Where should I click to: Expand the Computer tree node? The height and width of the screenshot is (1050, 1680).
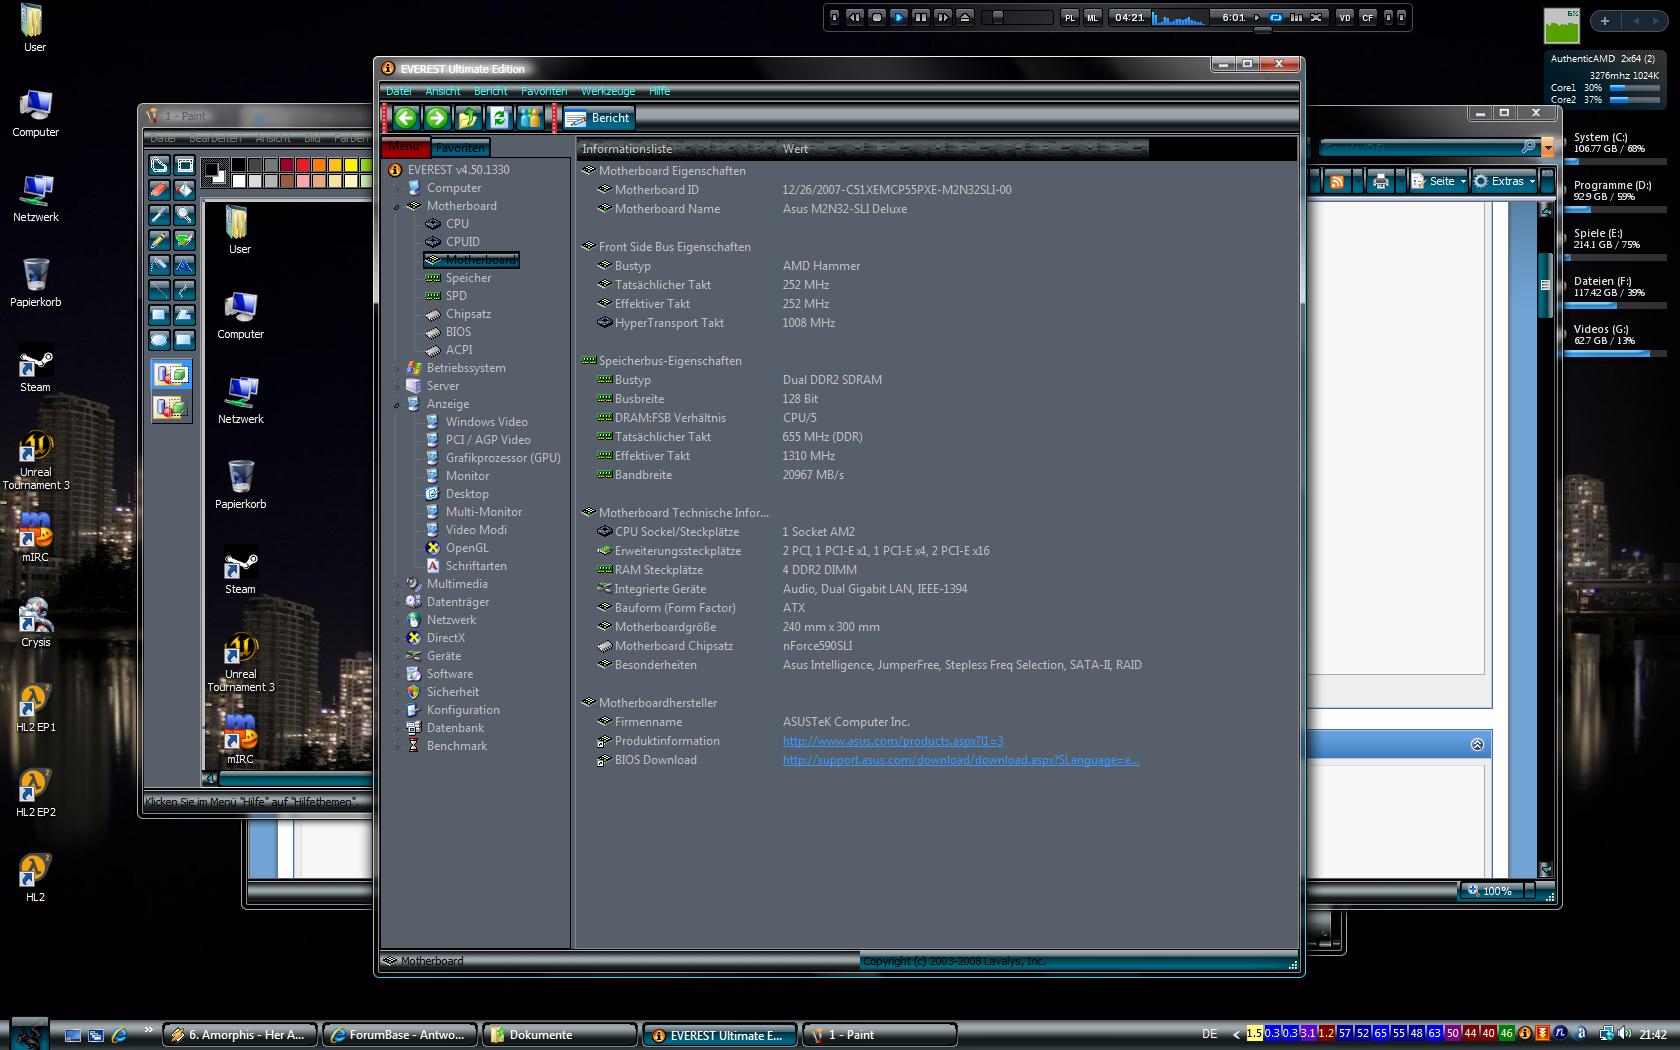point(397,189)
